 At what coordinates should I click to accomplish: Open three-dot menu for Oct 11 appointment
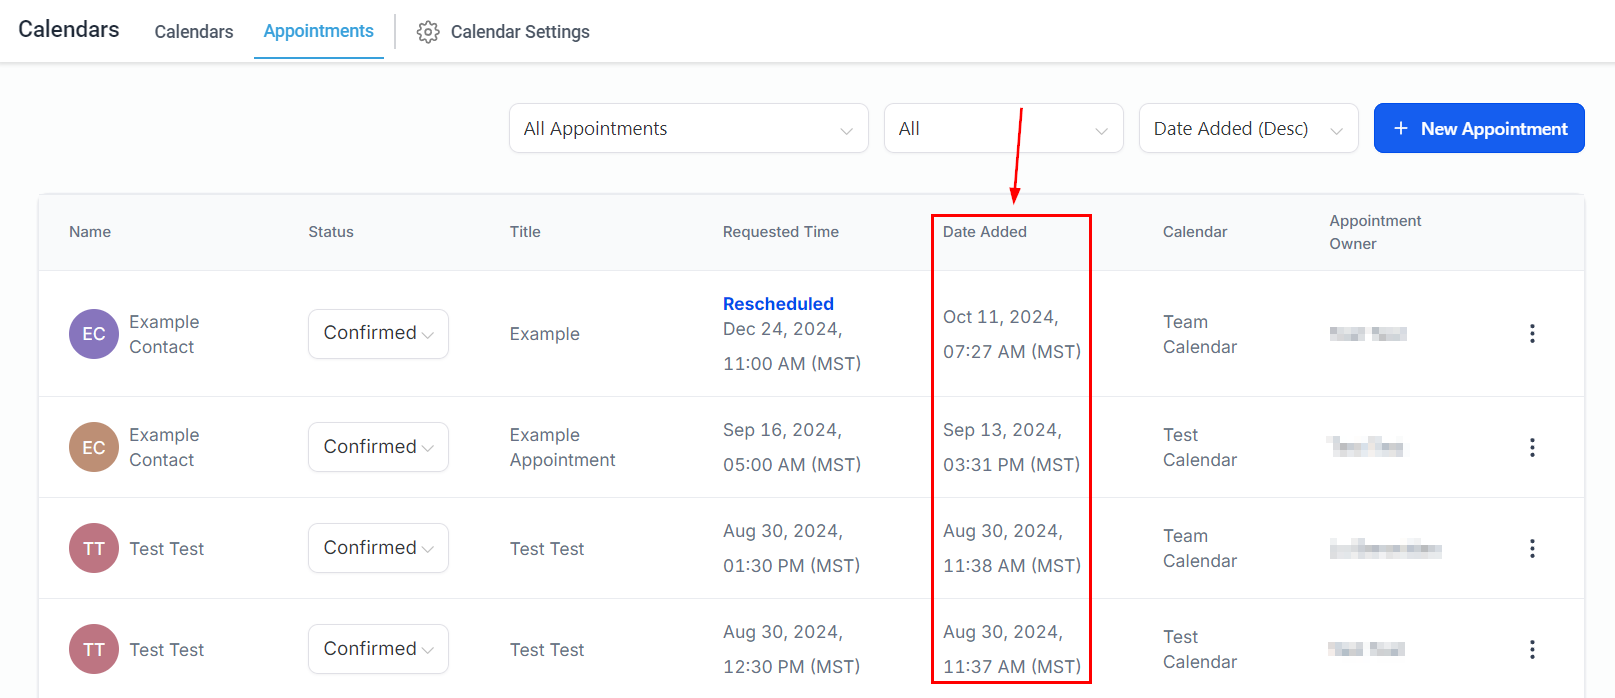point(1532,334)
